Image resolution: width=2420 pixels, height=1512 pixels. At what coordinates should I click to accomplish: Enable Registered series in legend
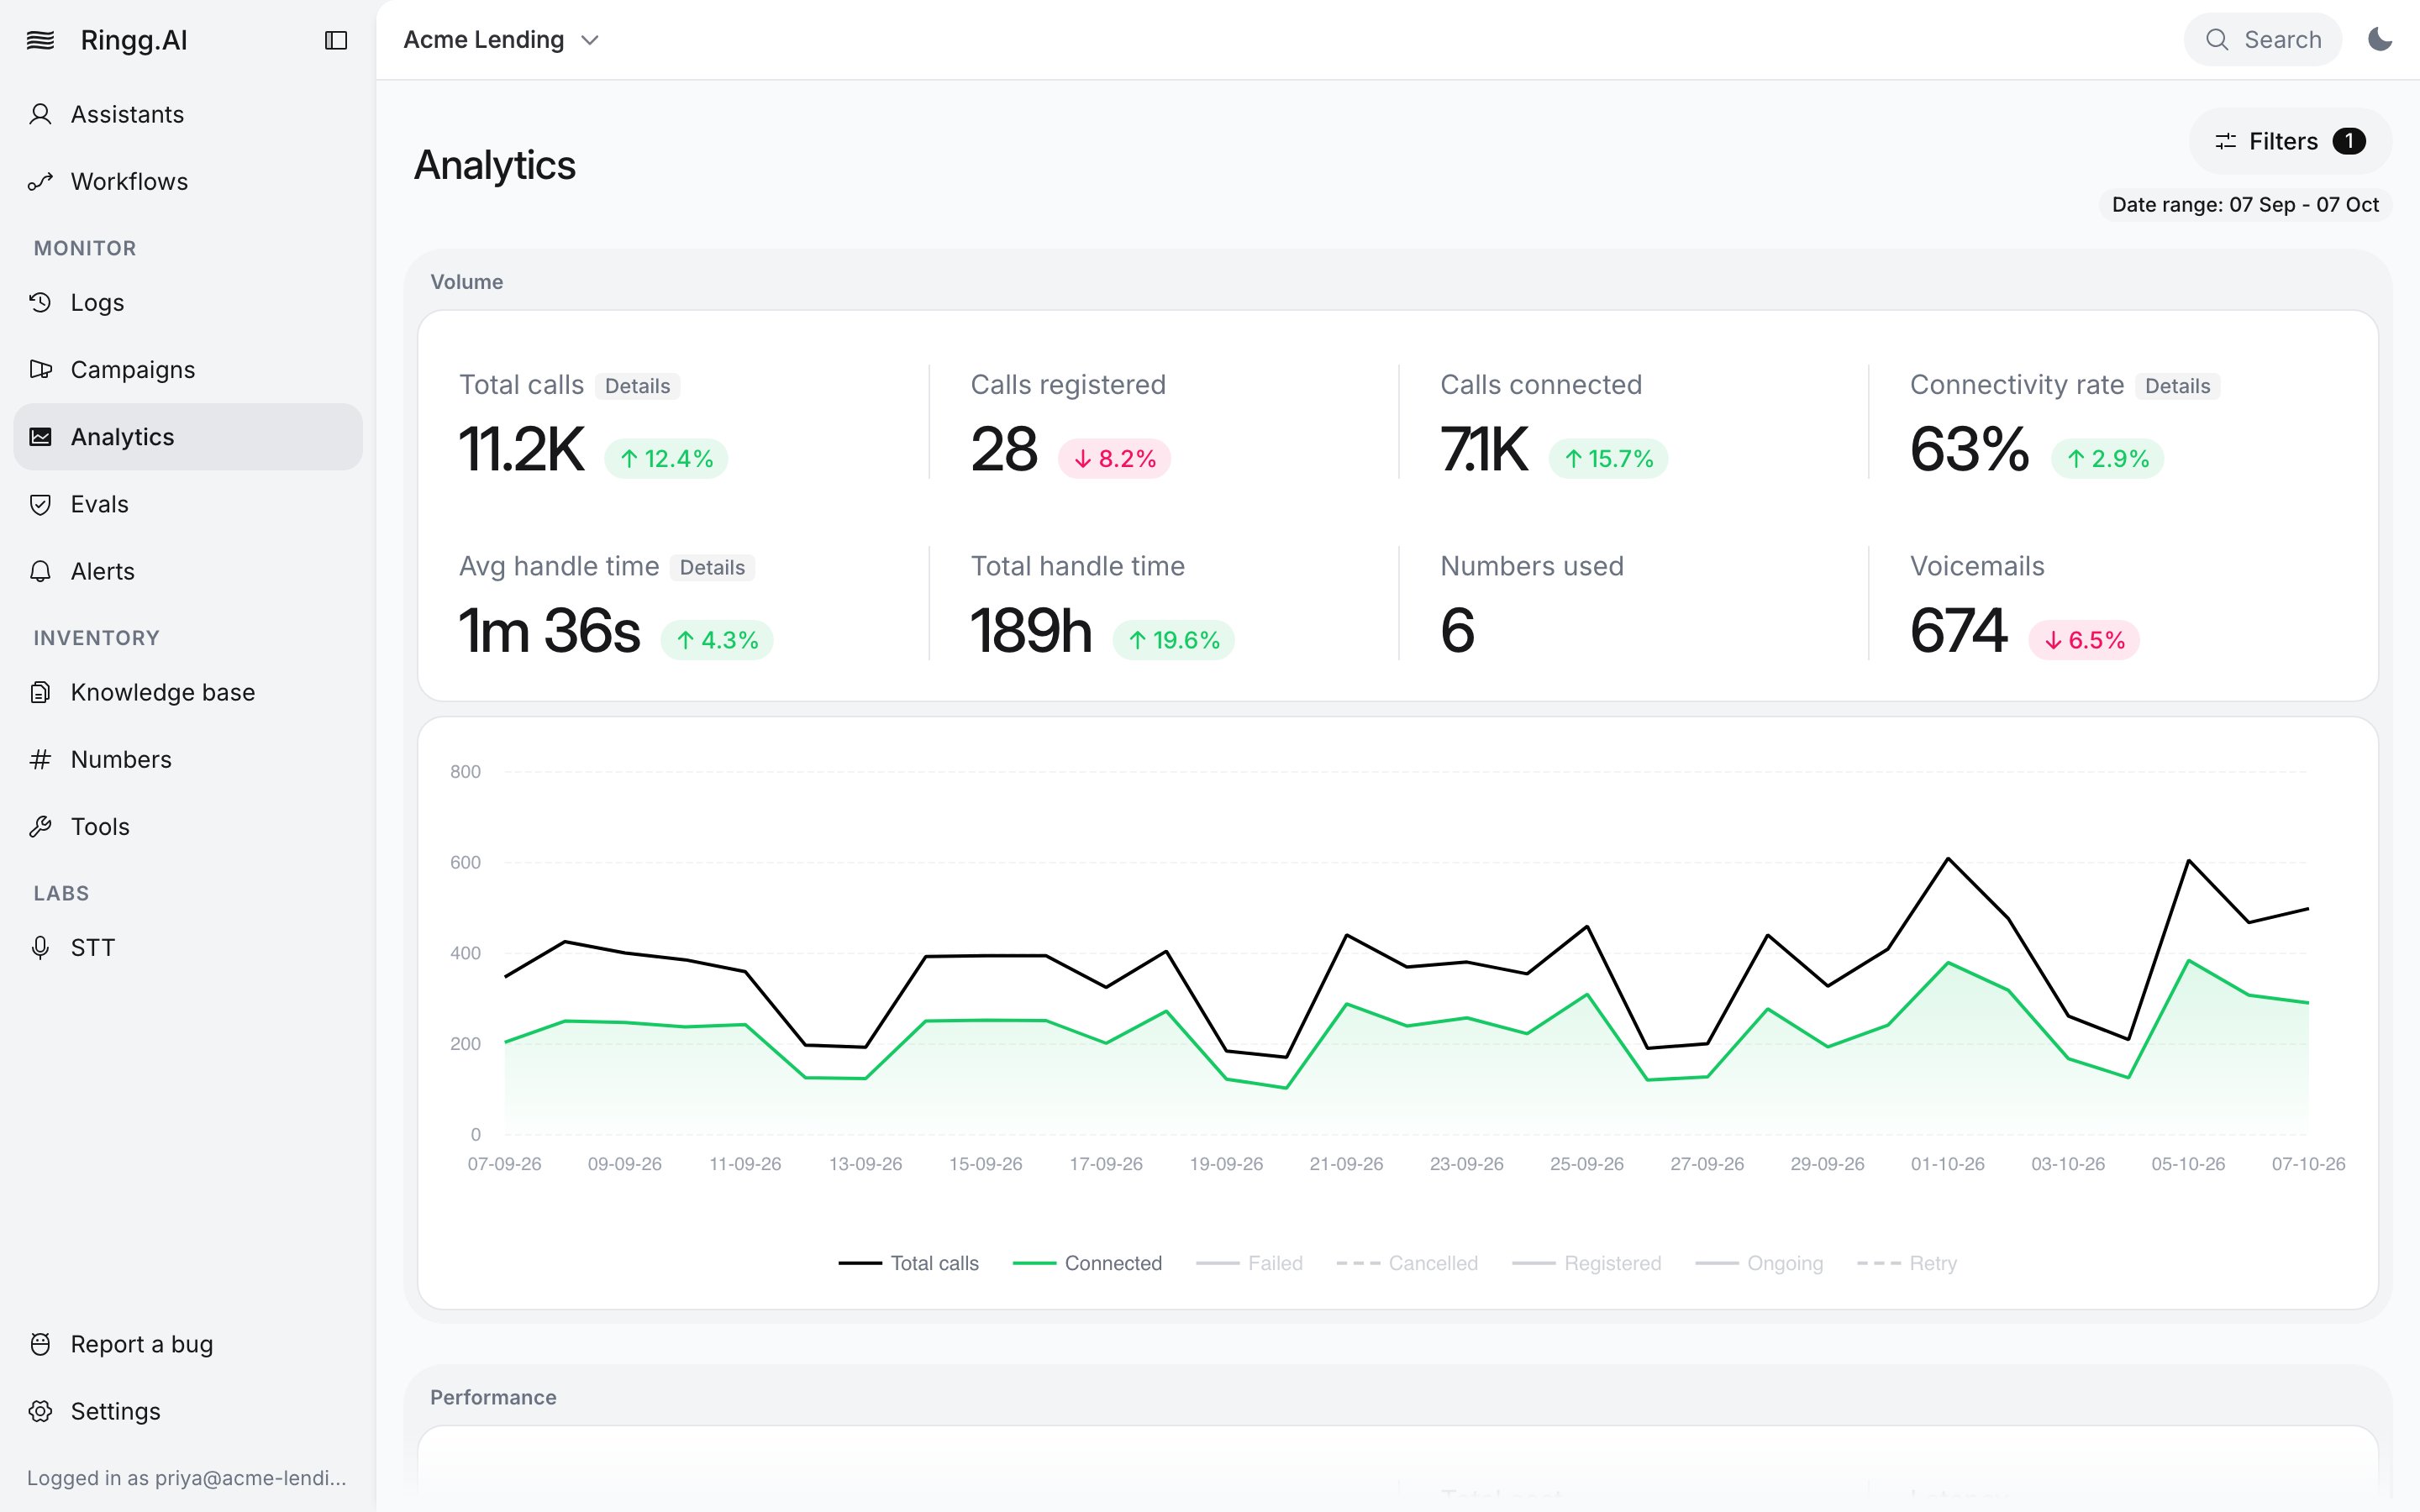(1586, 1263)
